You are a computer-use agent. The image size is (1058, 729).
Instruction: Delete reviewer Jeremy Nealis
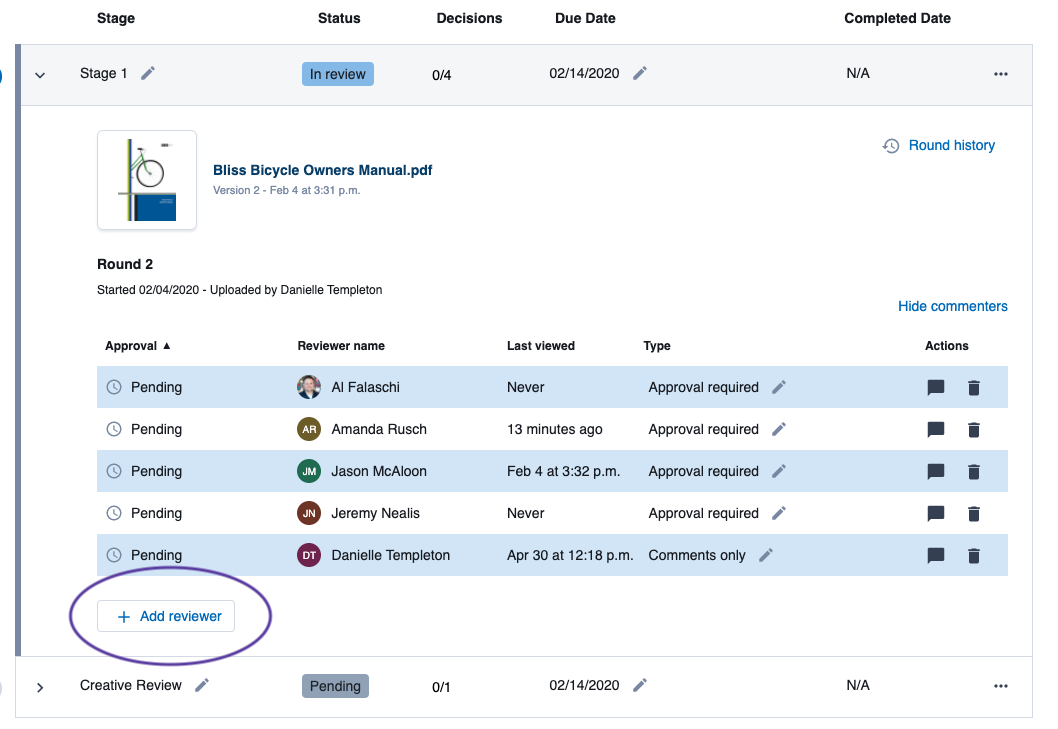[974, 514]
